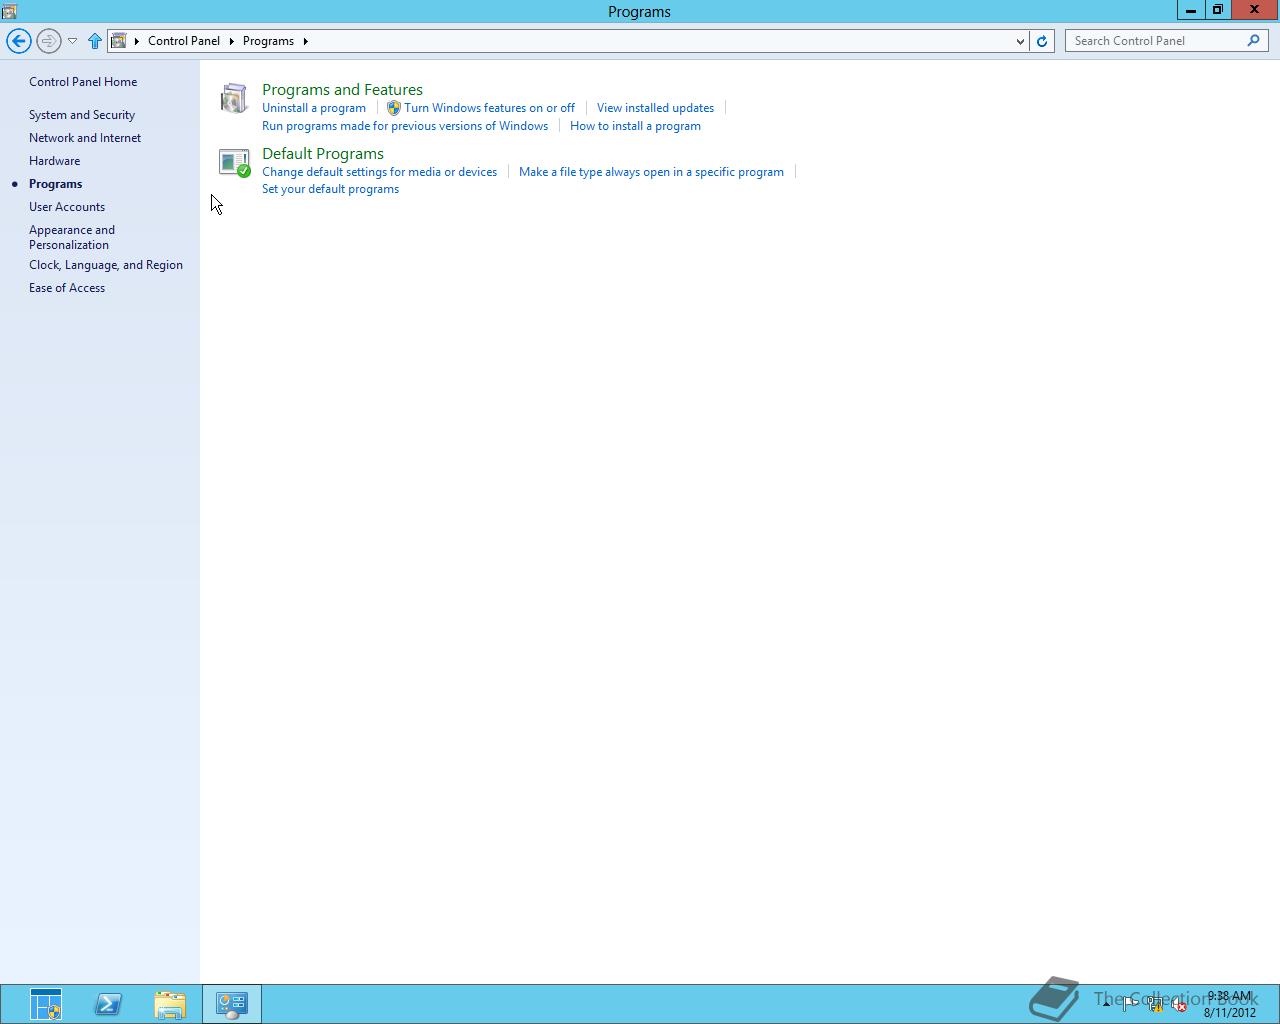Change default settings for media or devices

(379, 172)
